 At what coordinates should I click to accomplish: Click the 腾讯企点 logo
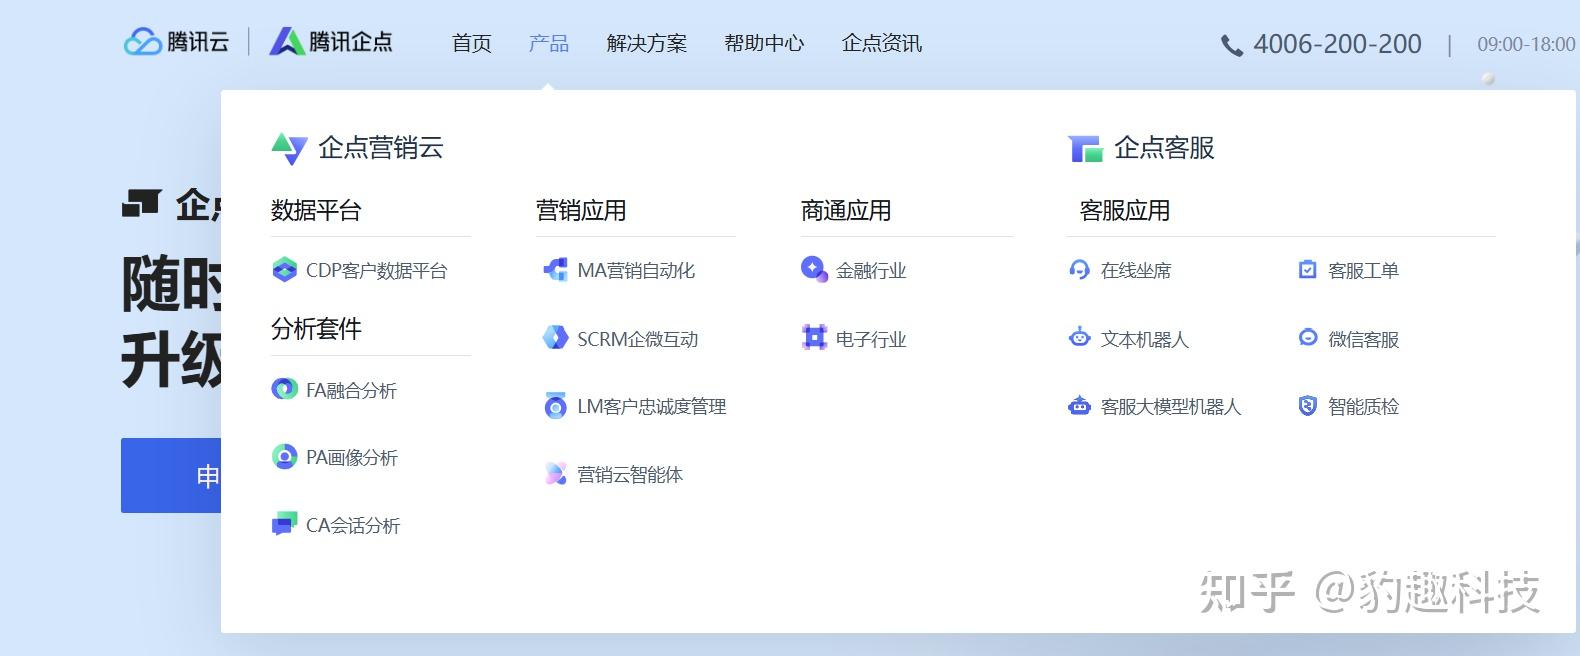tap(331, 42)
